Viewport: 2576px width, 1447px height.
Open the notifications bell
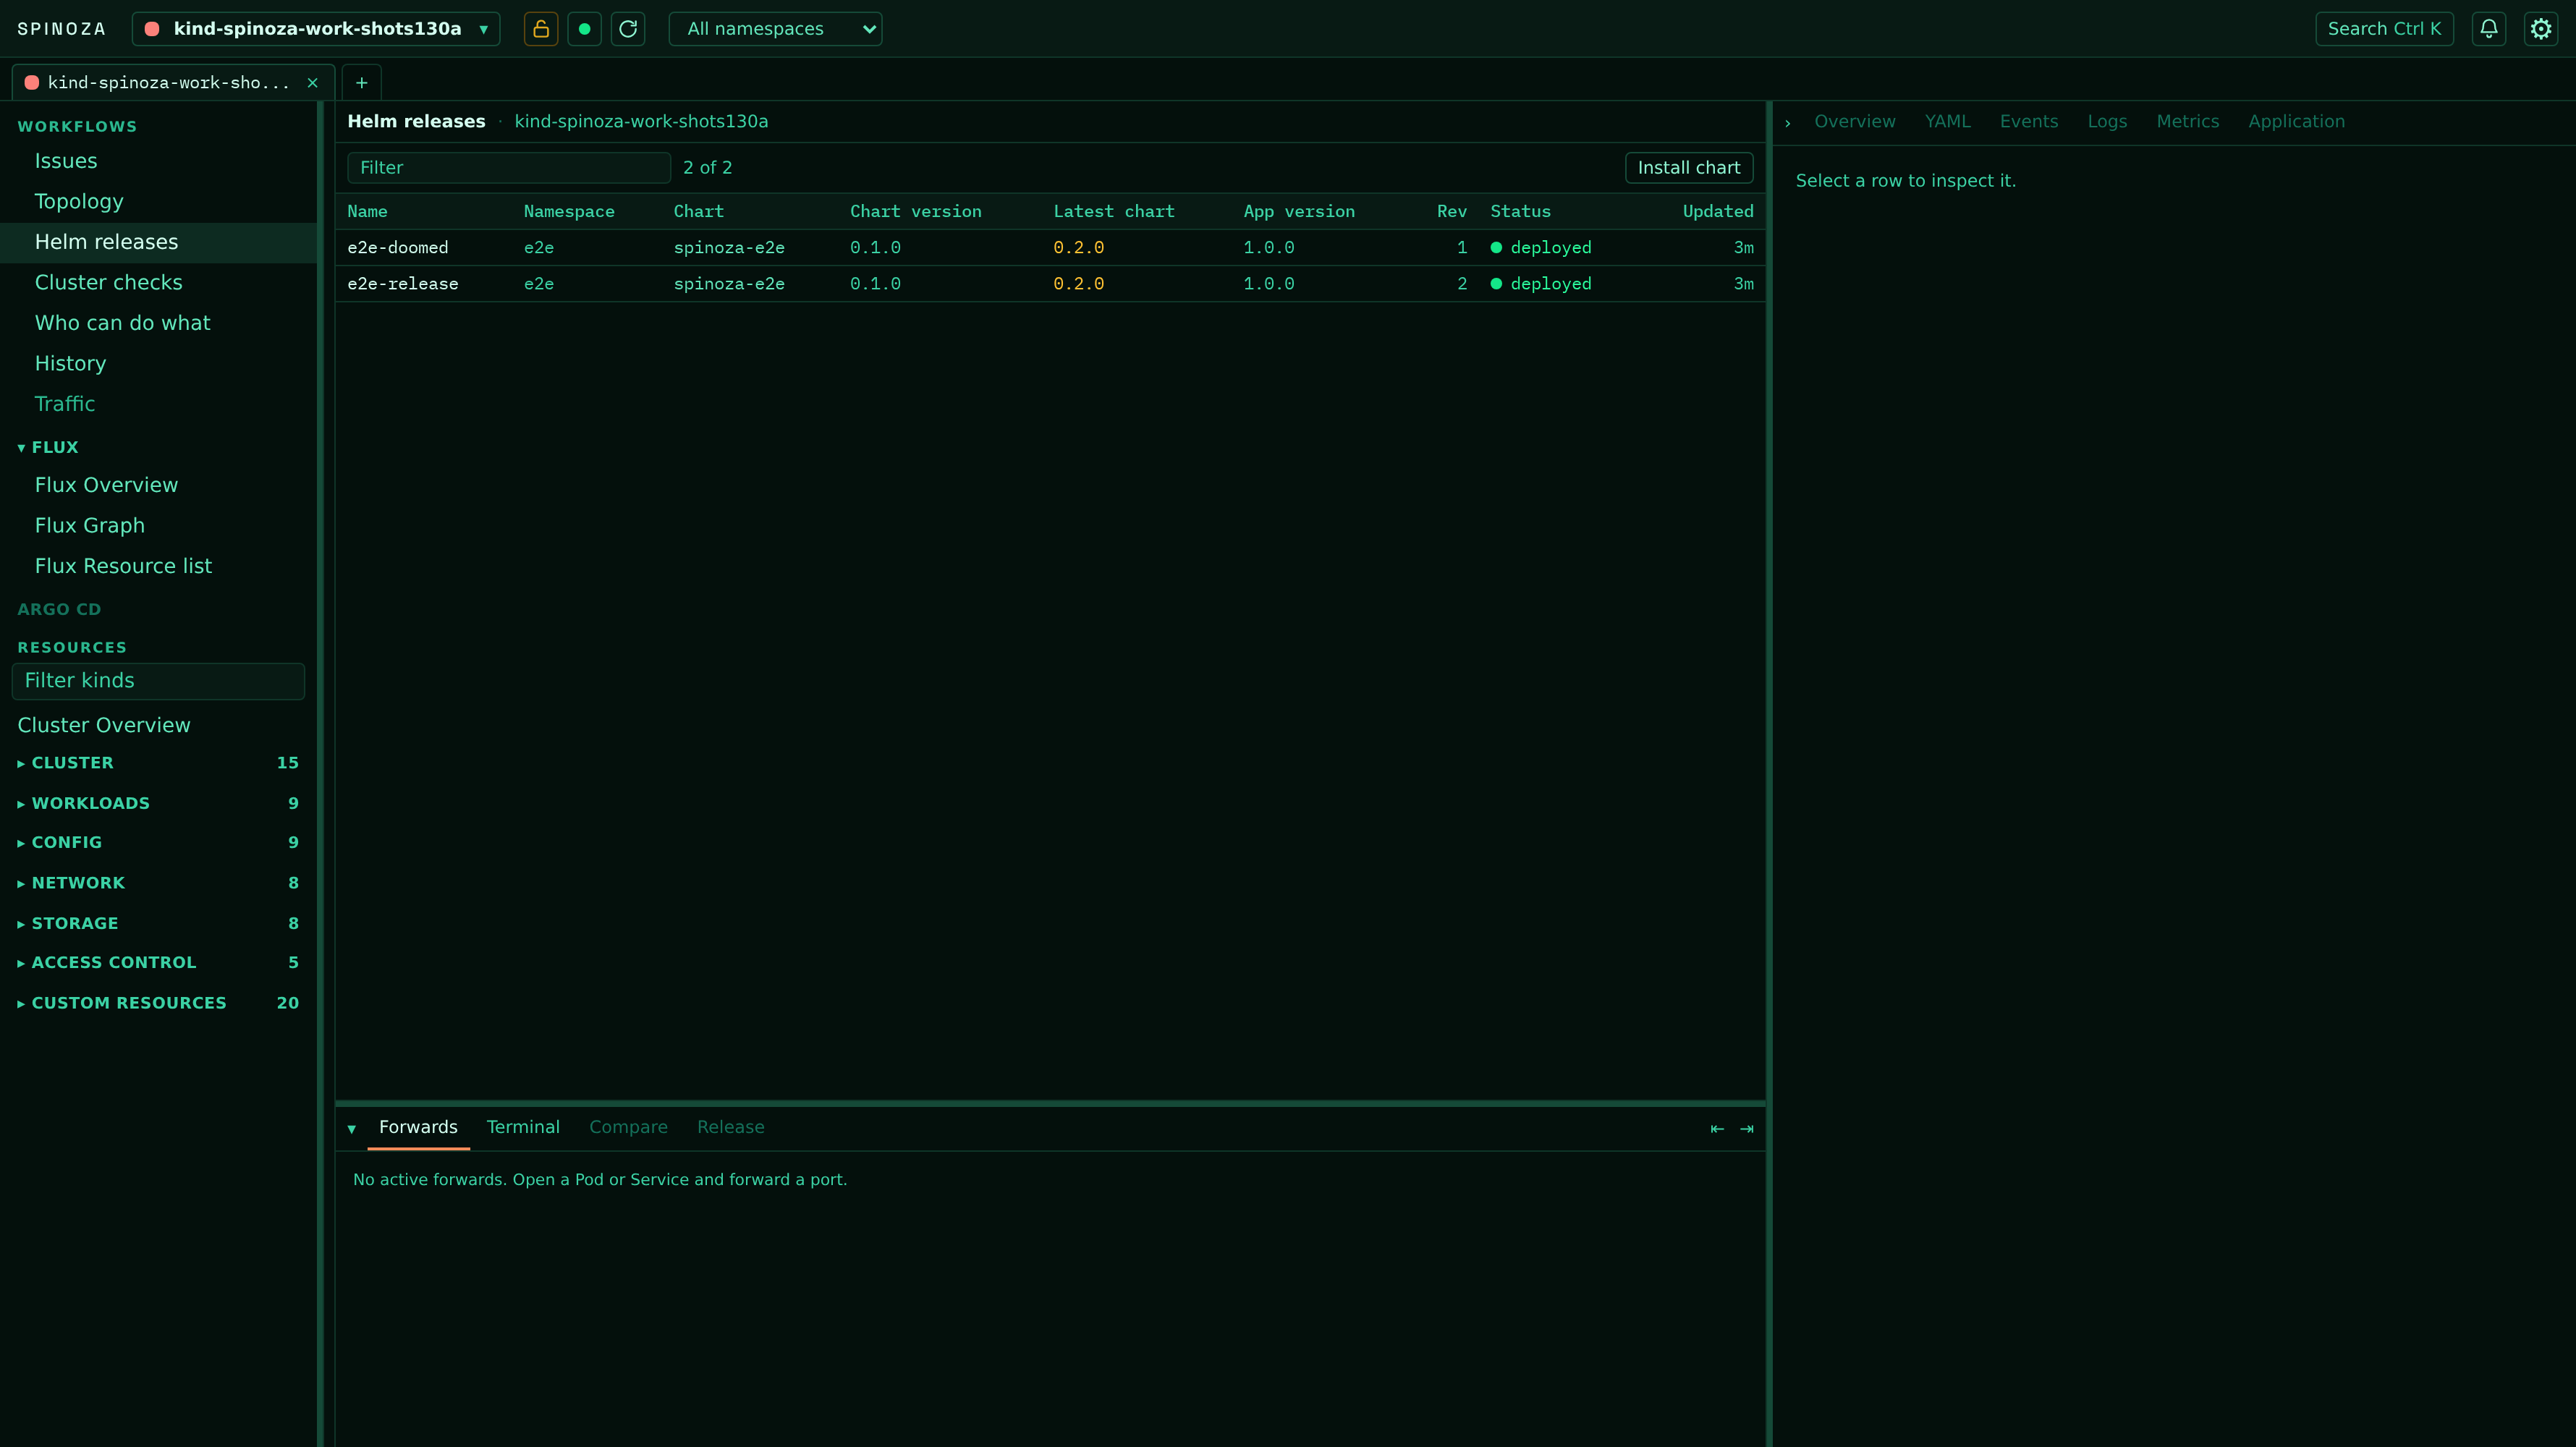coord(2489,29)
